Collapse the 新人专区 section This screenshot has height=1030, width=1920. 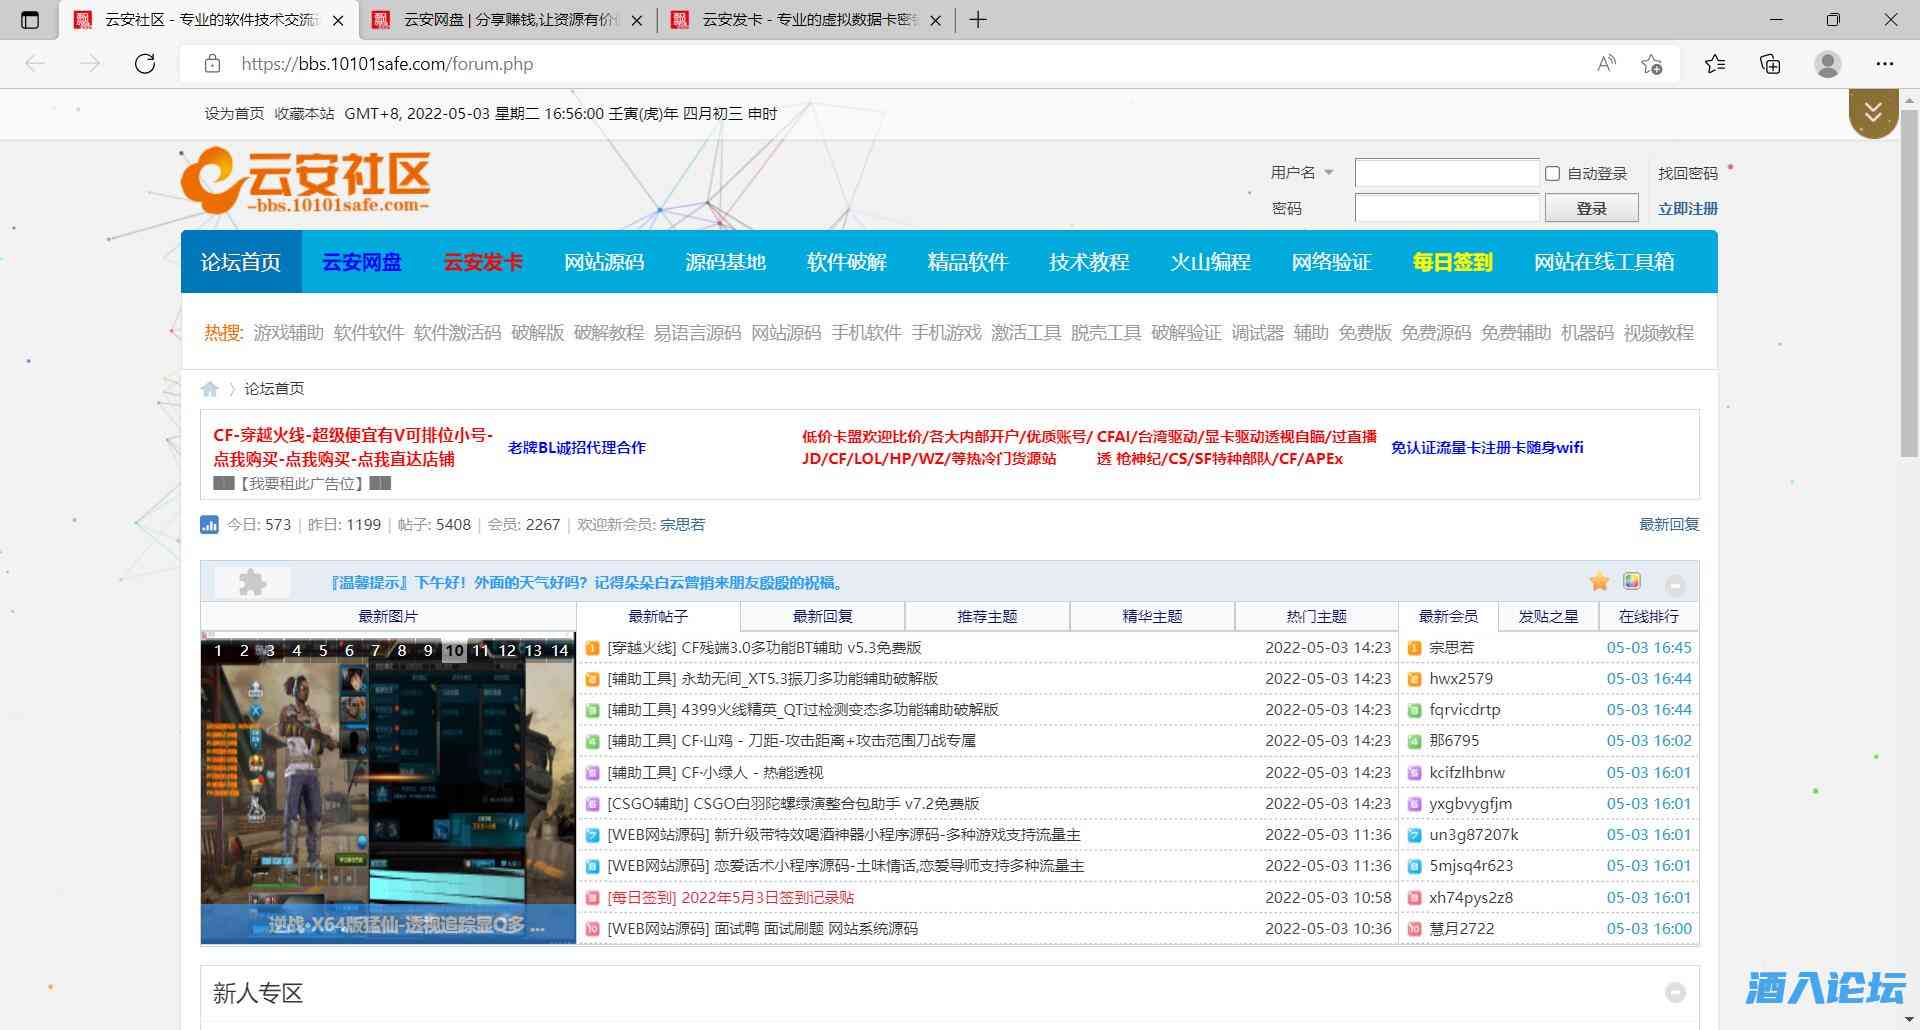coord(1676,993)
